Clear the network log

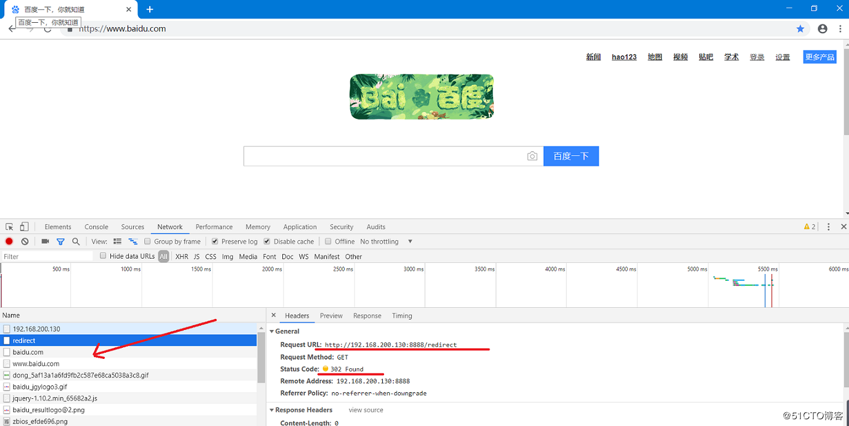pos(25,241)
